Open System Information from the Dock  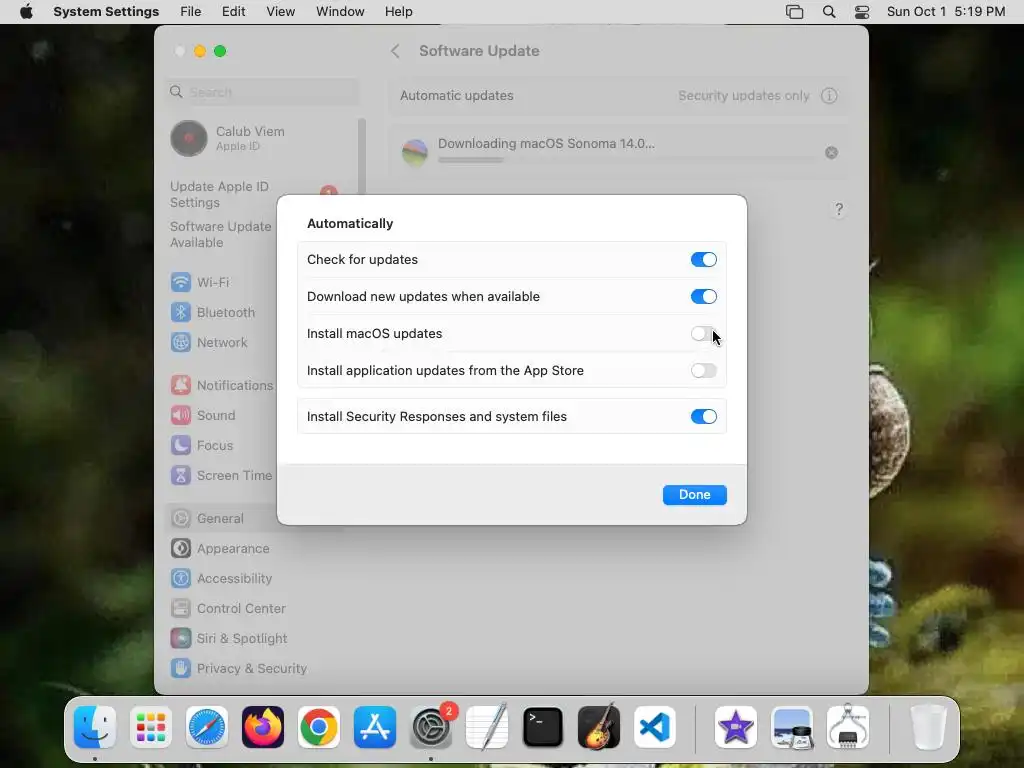click(x=848, y=727)
